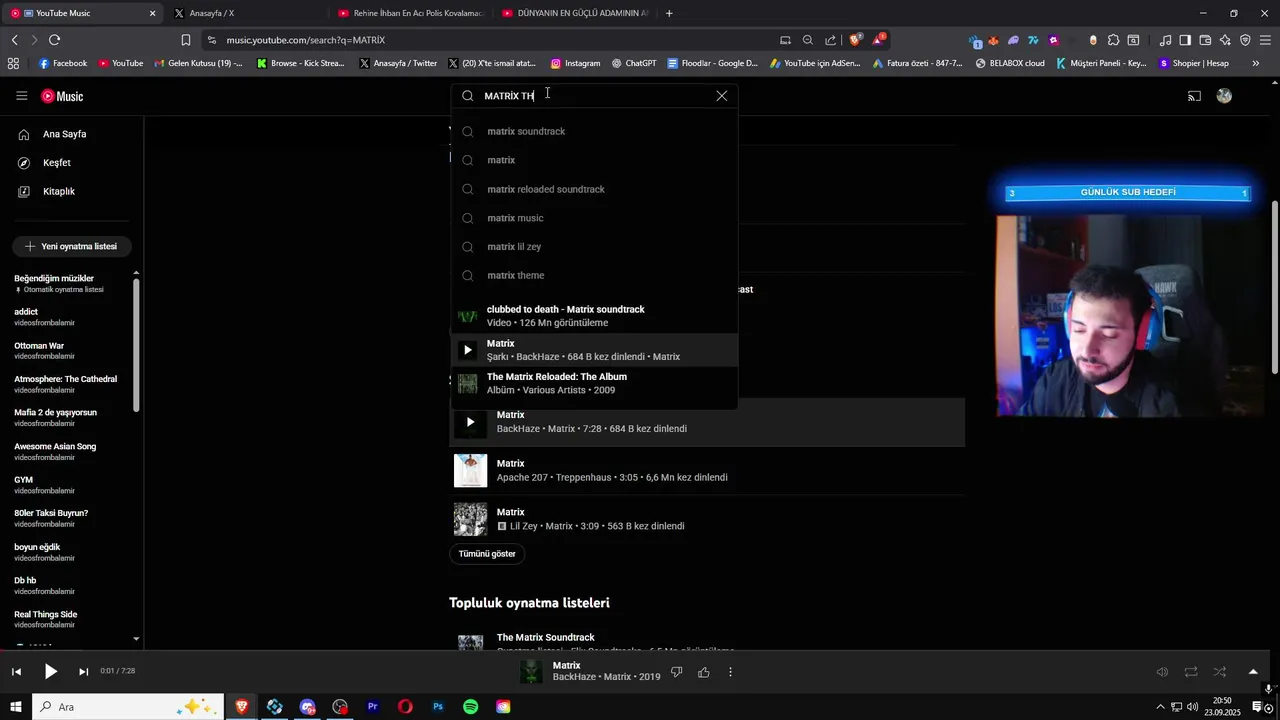Toggle shuffle mode
The image size is (1280, 720).
coord(1220,672)
